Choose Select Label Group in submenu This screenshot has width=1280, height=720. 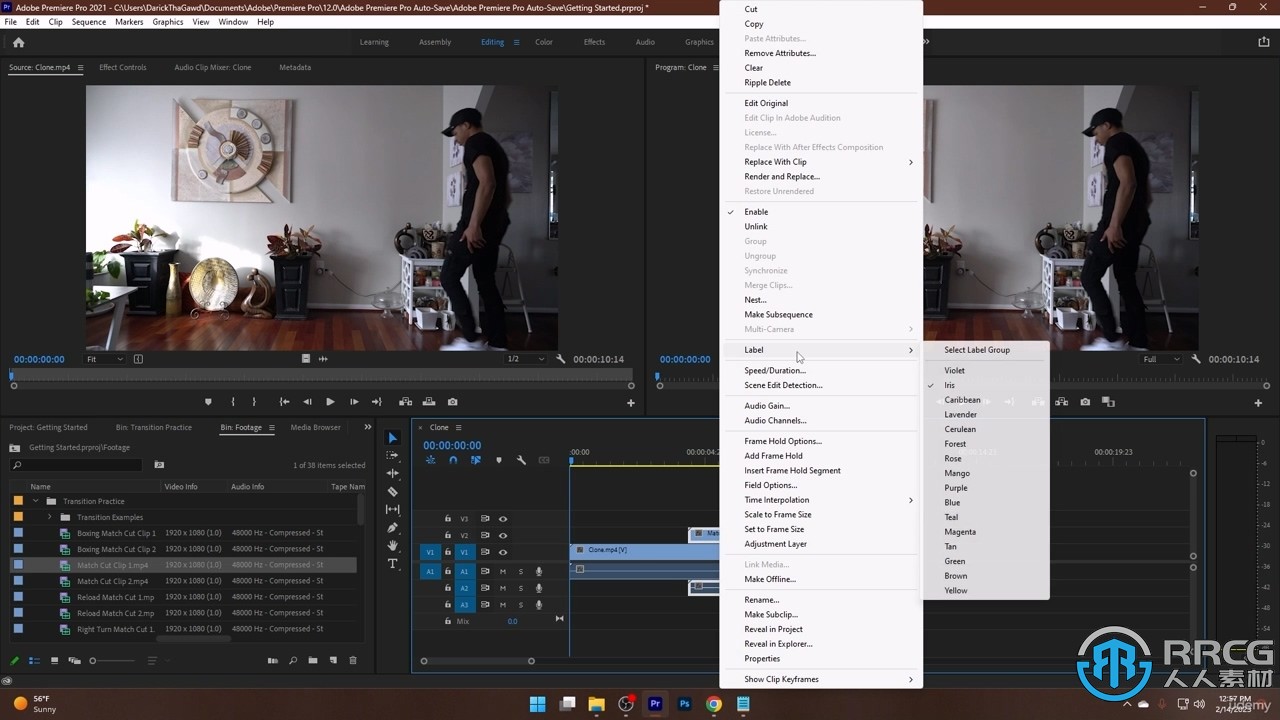pos(977,350)
